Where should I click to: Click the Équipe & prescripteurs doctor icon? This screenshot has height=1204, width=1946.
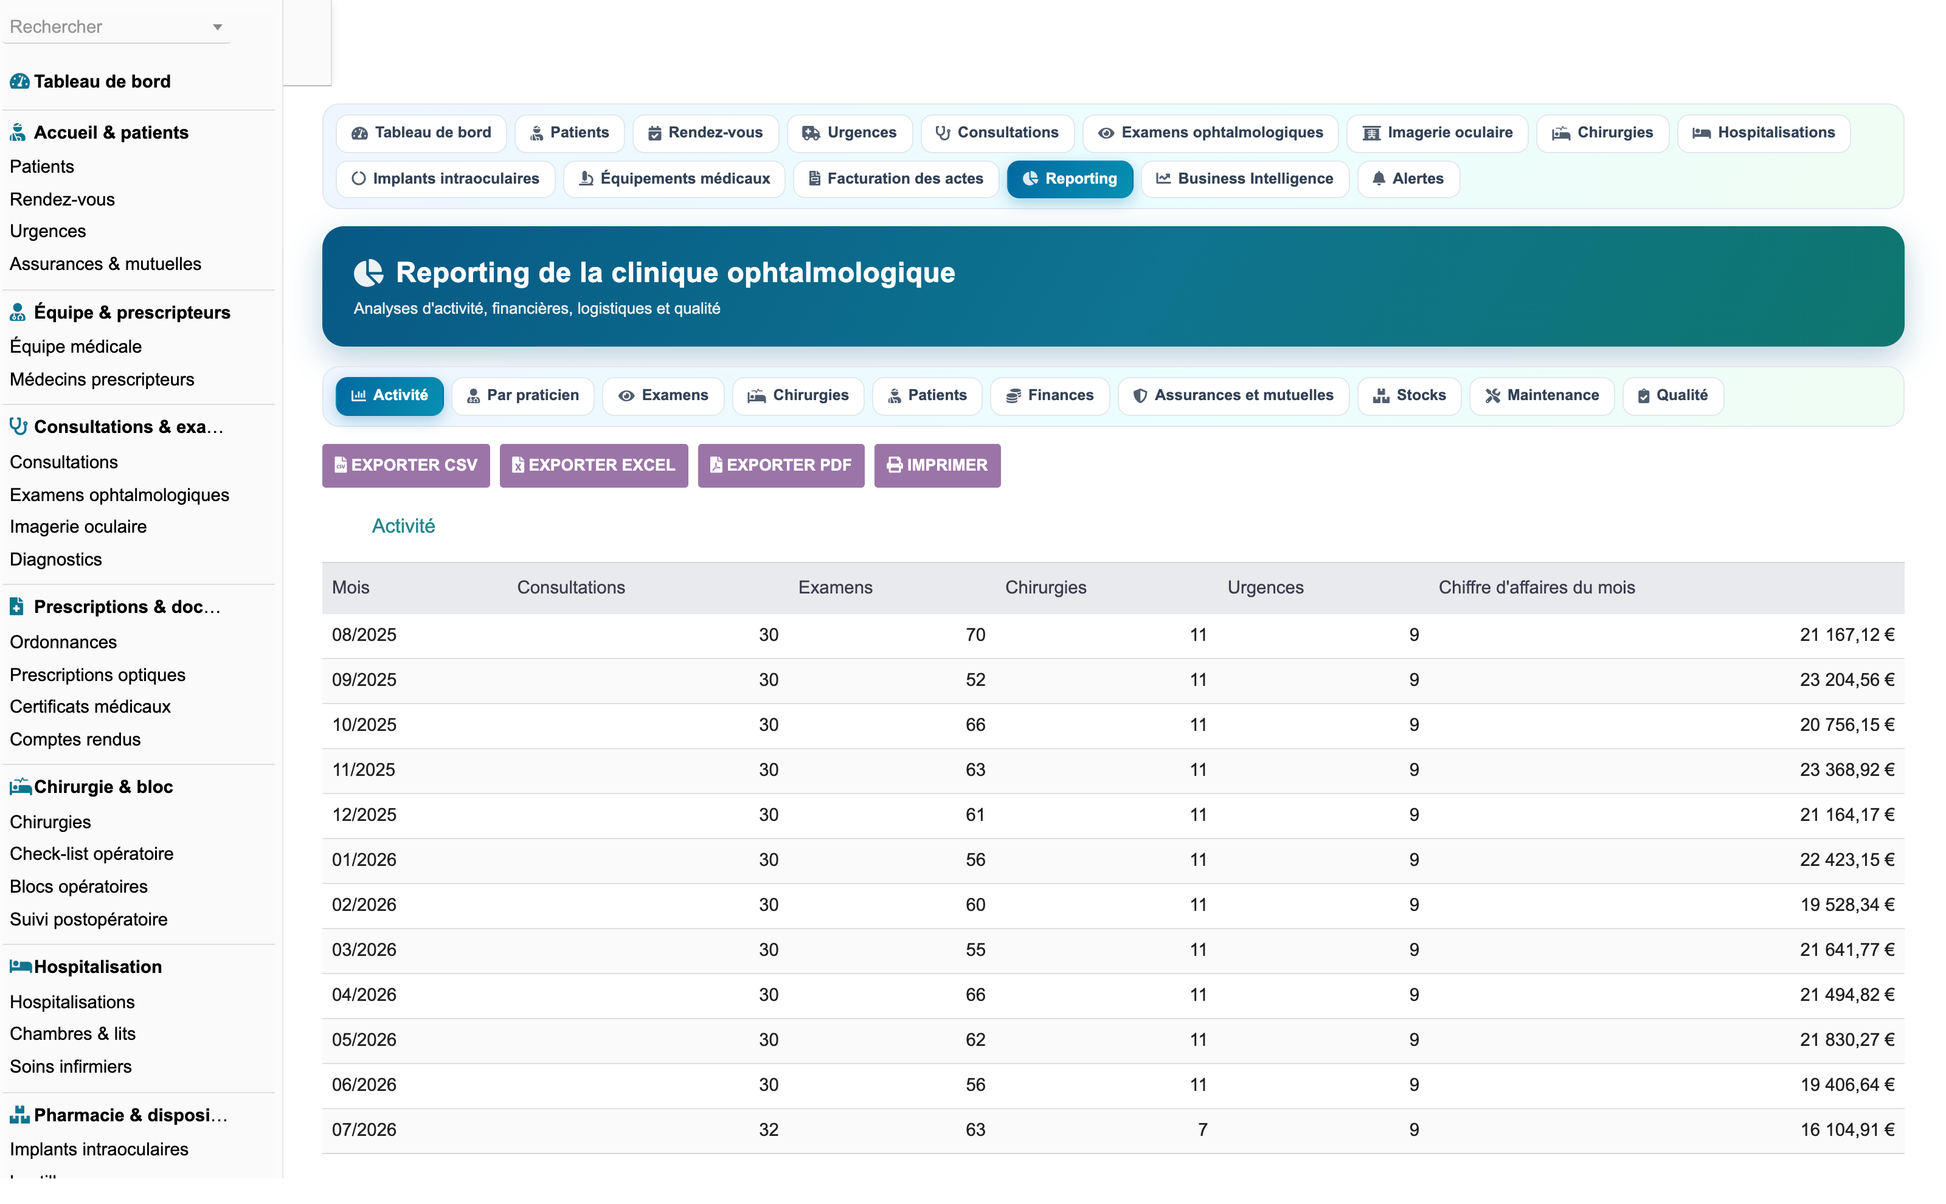tap(18, 312)
